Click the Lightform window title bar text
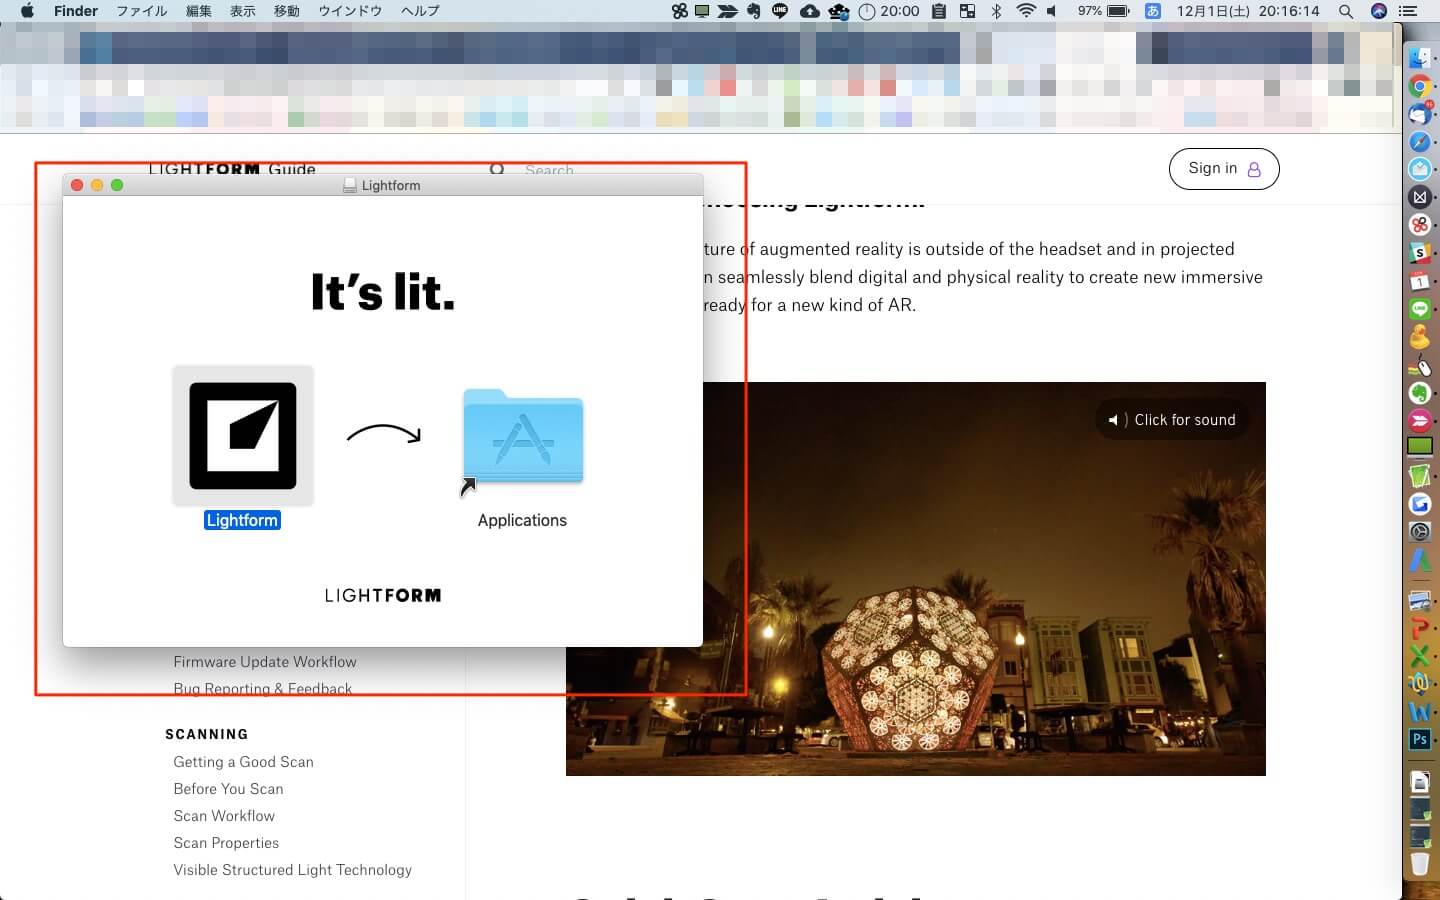 391,186
